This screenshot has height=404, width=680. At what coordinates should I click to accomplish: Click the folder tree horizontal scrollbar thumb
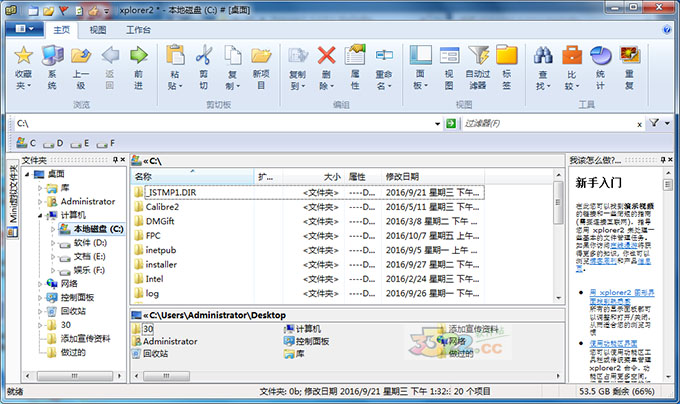click(x=75, y=376)
